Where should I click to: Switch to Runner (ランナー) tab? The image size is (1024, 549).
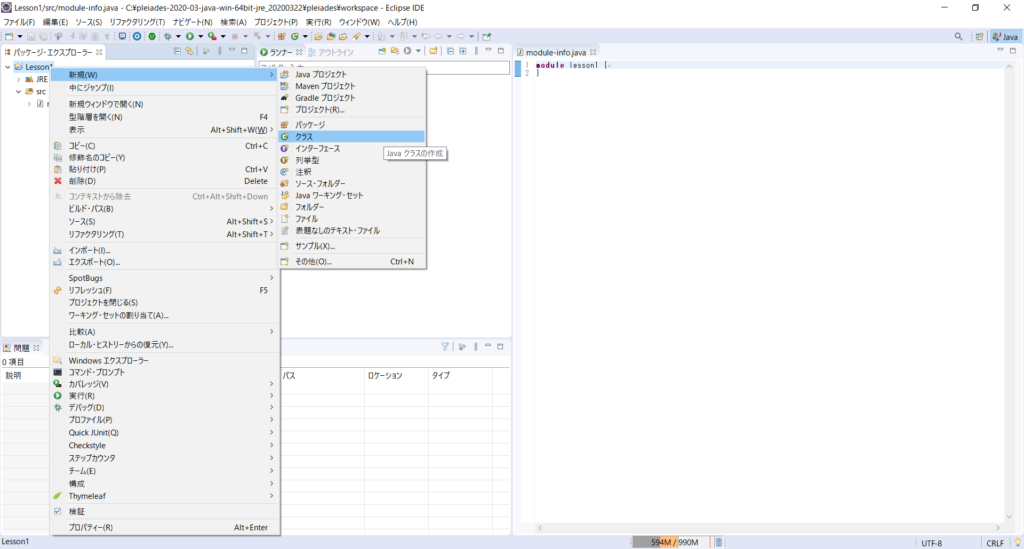[x=281, y=52]
